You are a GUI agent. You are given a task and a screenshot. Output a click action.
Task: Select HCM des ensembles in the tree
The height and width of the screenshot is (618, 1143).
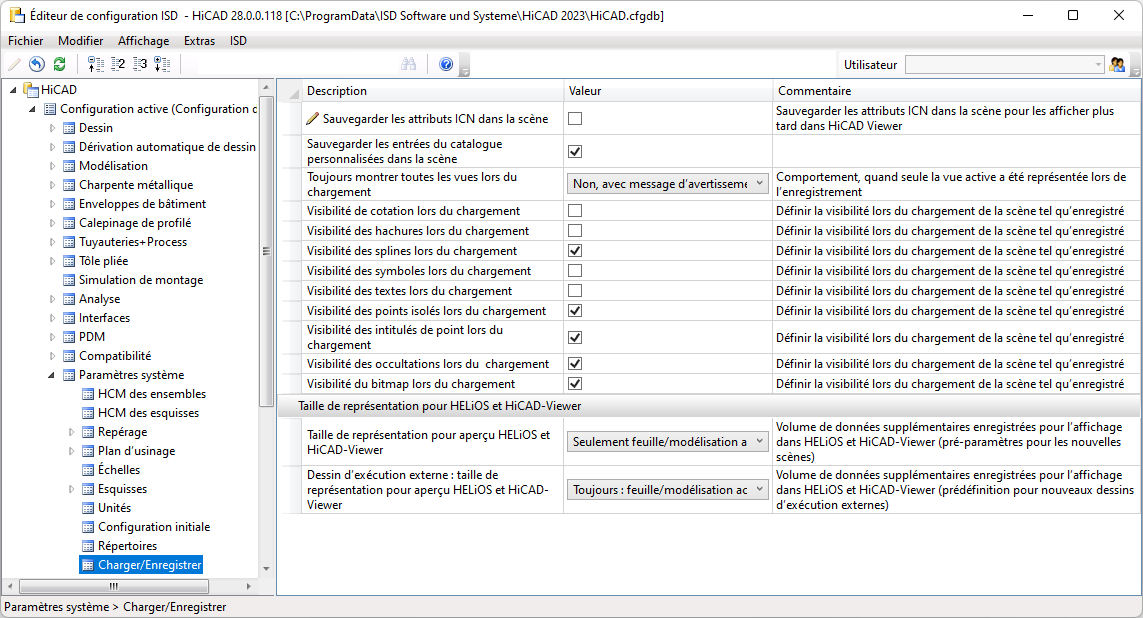point(152,394)
